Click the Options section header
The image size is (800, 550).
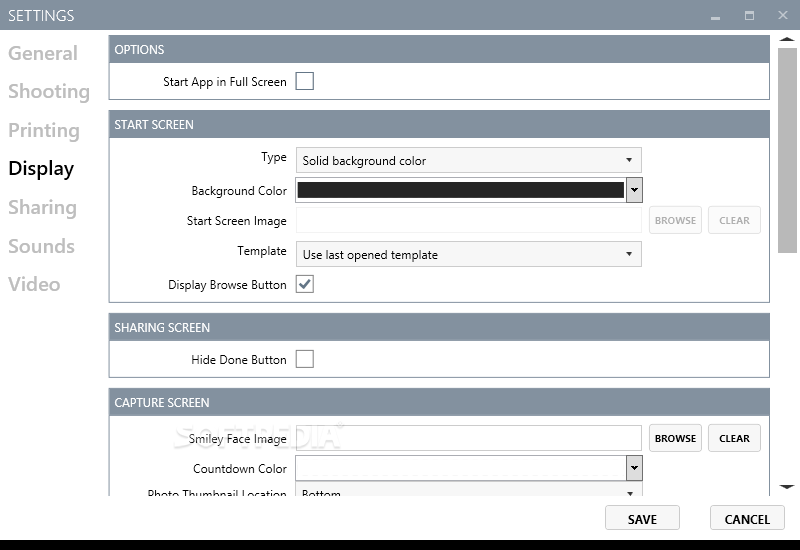tap(439, 49)
